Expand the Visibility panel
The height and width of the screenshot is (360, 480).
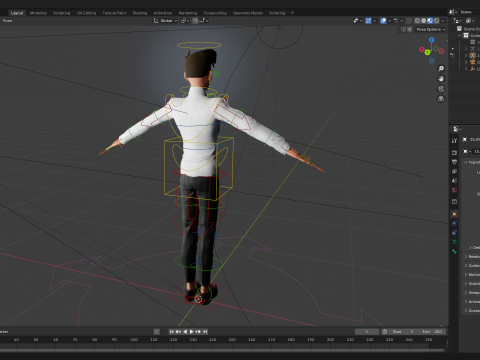pyautogui.click(x=466, y=283)
